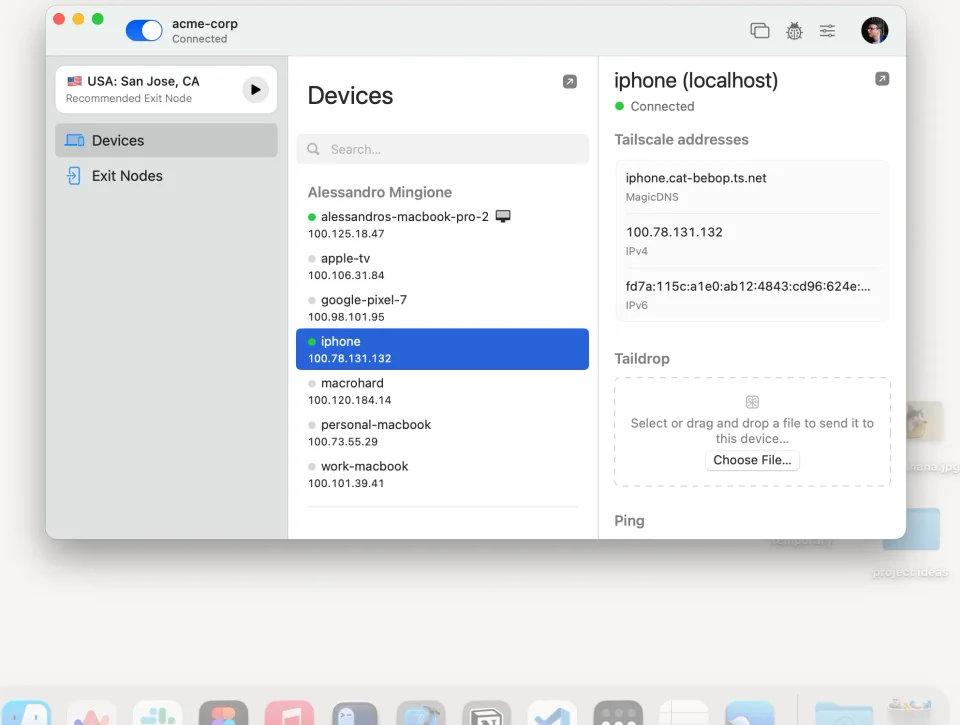
Task: Pop out the iphone details panel
Action: [x=882, y=78]
